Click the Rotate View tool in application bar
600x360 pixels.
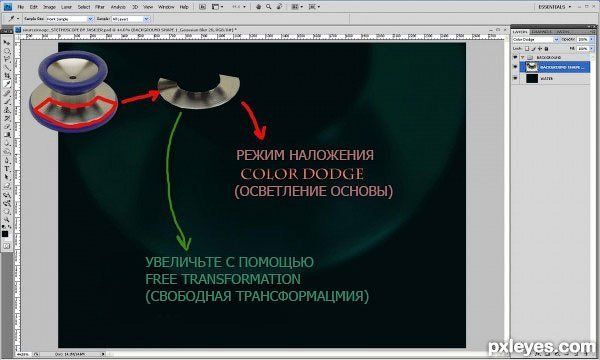[x=280, y=7]
